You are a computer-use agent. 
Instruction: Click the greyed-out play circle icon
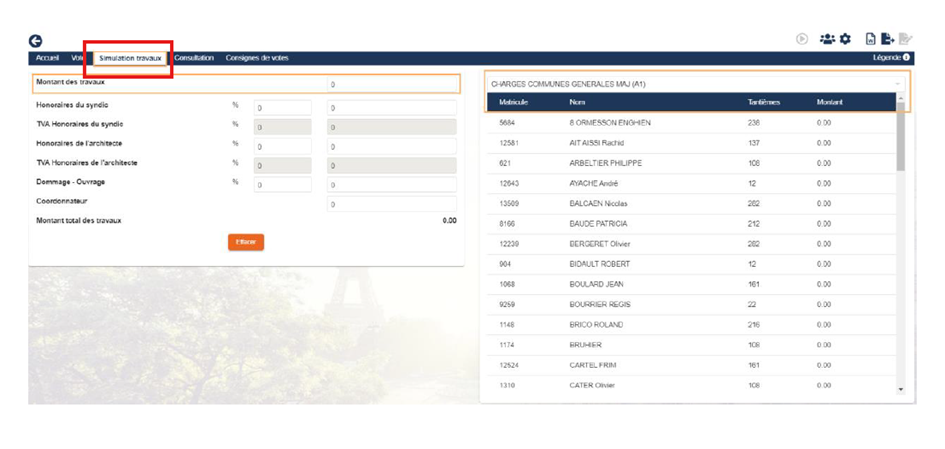802,39
